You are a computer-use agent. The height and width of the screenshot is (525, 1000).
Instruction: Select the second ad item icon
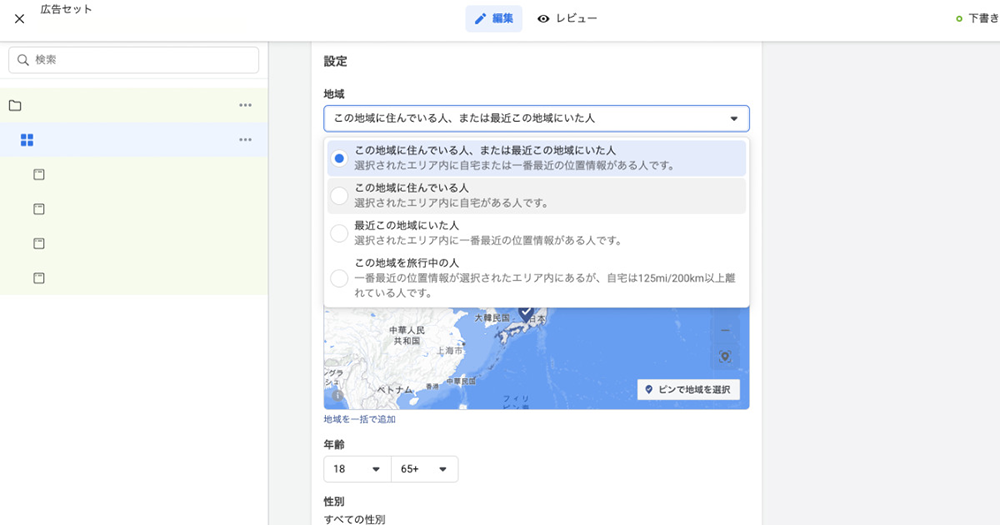[39, 209]
